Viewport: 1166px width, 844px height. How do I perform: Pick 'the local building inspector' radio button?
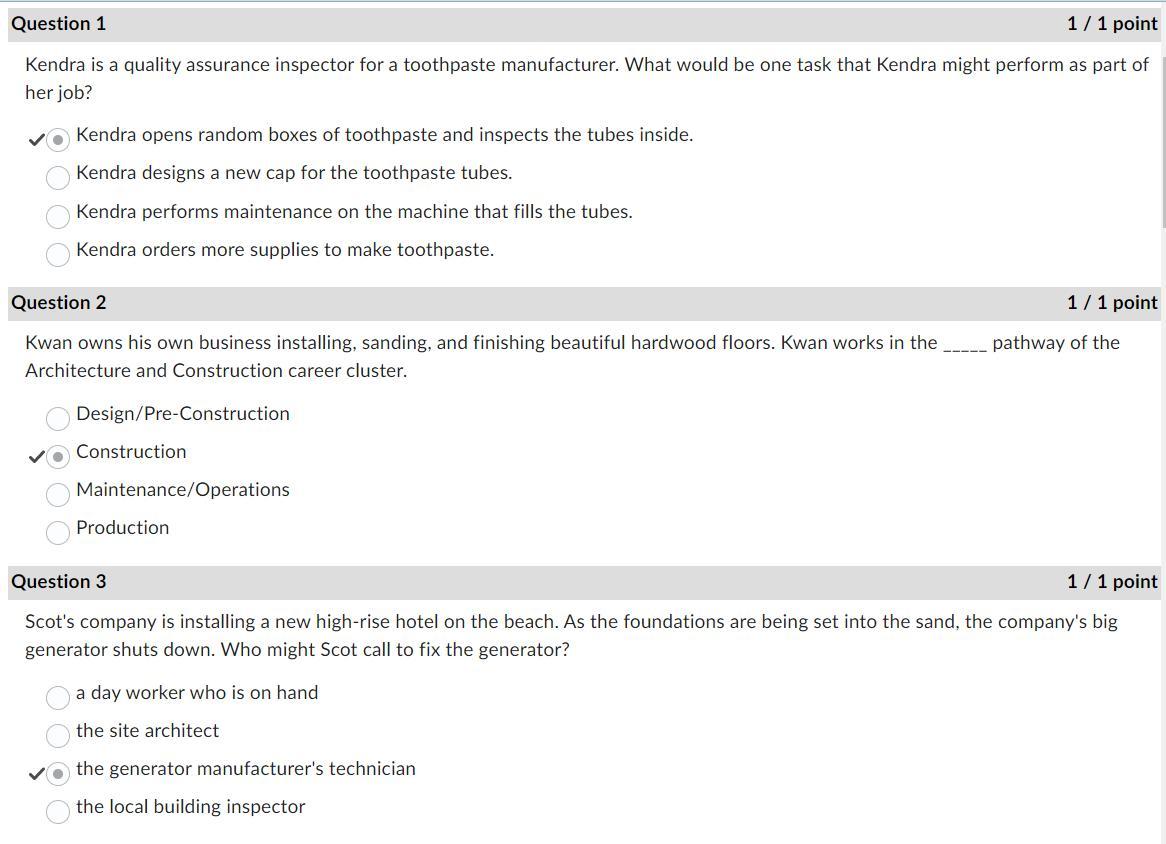58,812
